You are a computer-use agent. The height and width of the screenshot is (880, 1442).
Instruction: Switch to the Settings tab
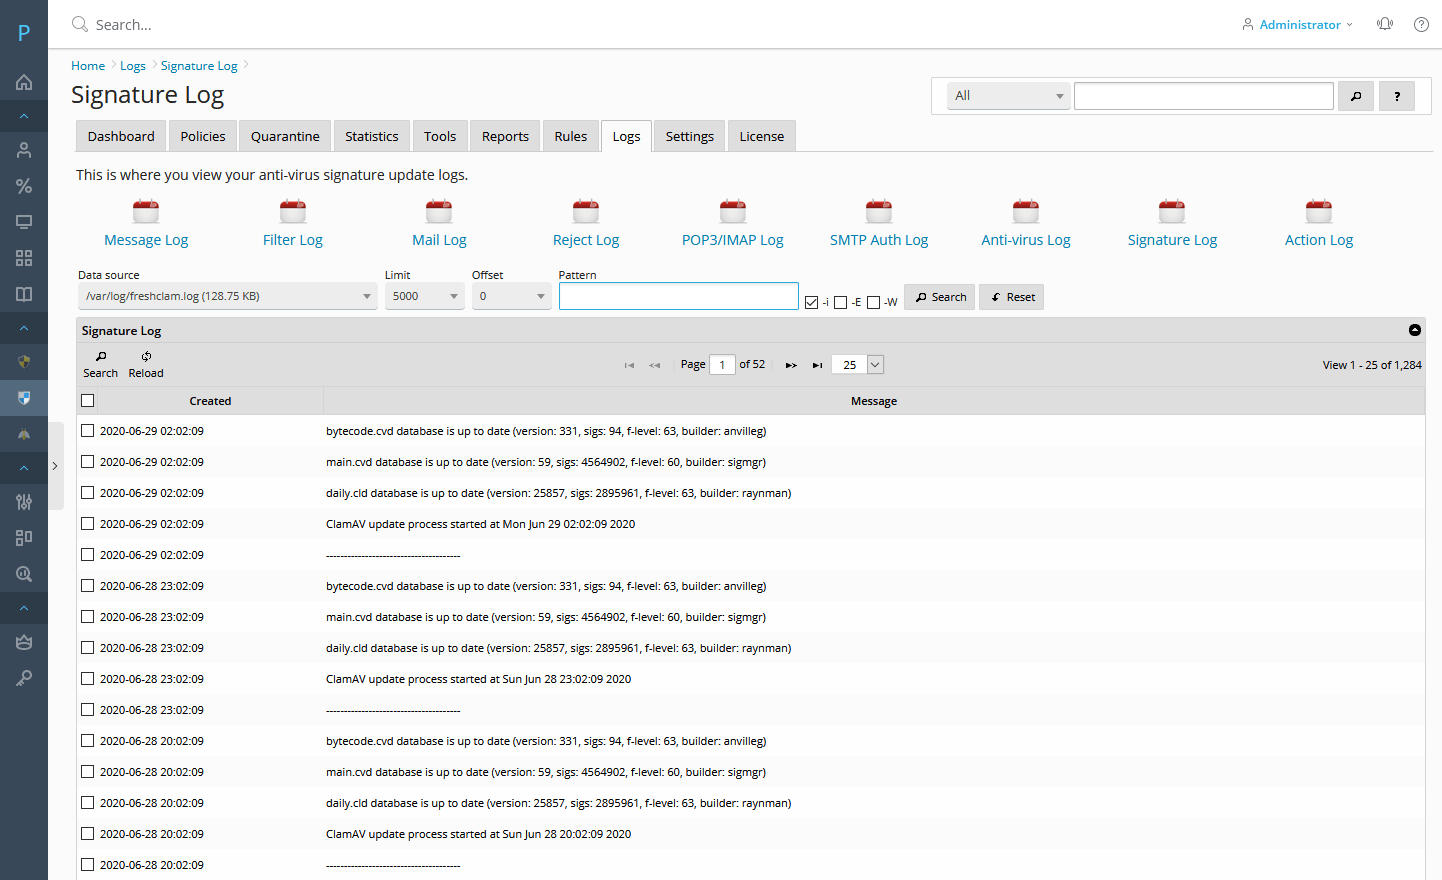(x=690, y=136)
